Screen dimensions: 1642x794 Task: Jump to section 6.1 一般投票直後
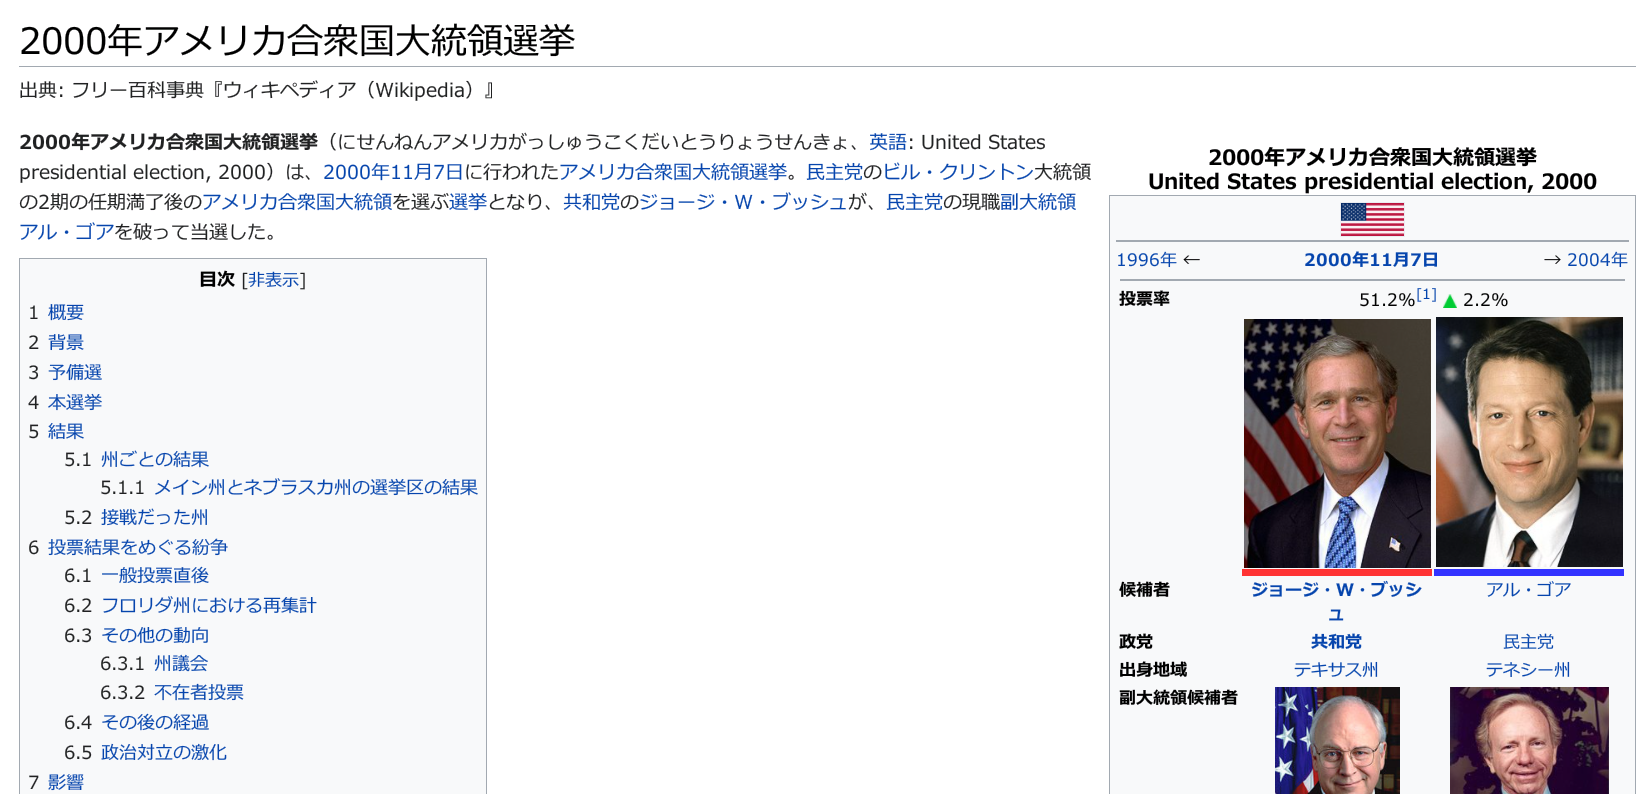click(x=137, y=576)
